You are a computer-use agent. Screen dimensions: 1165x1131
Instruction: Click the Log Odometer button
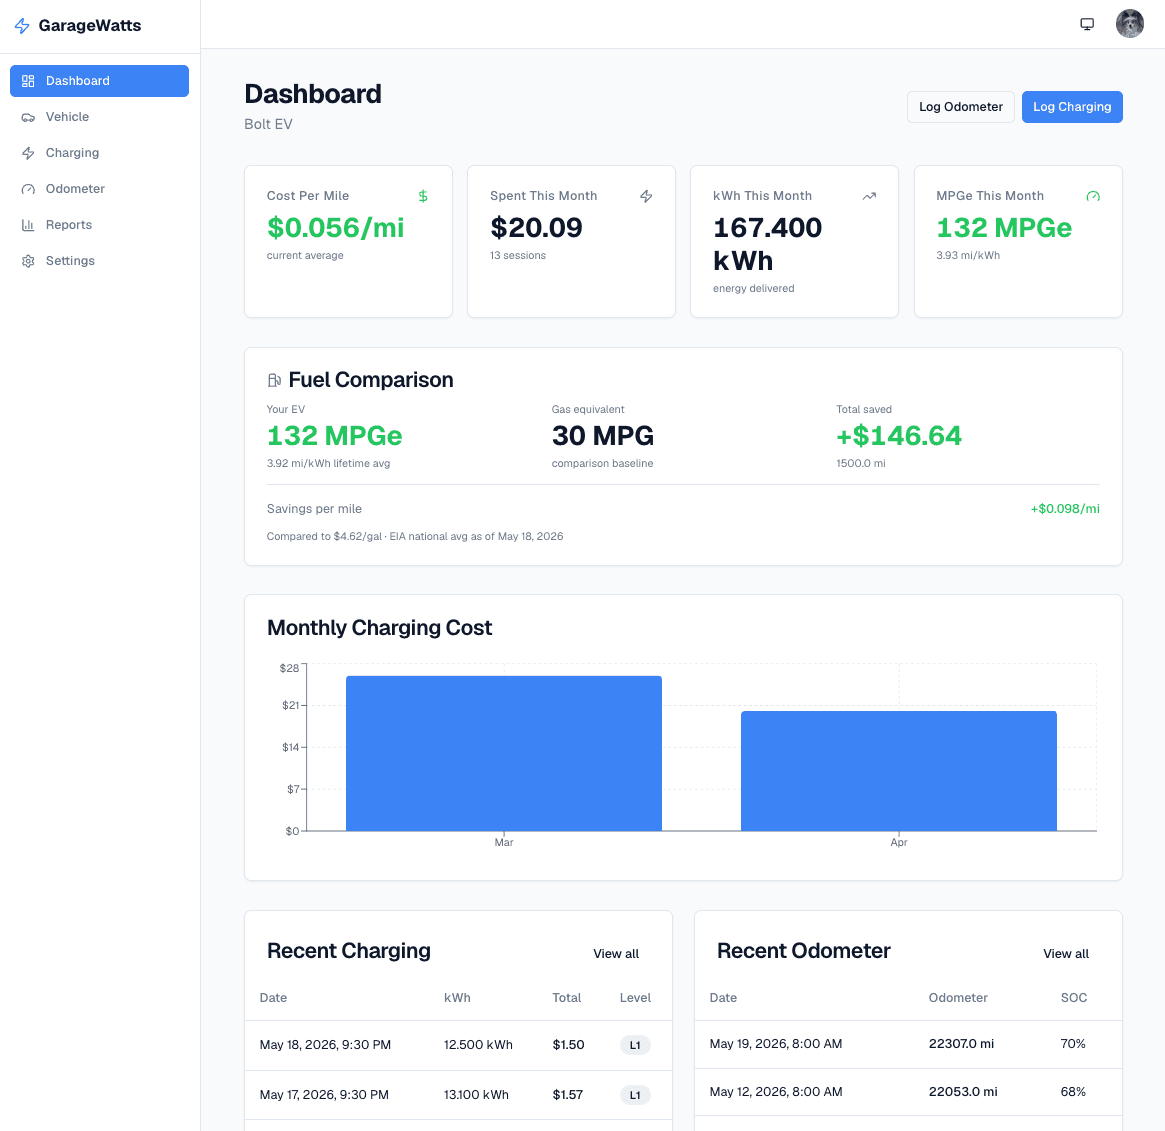960,107
